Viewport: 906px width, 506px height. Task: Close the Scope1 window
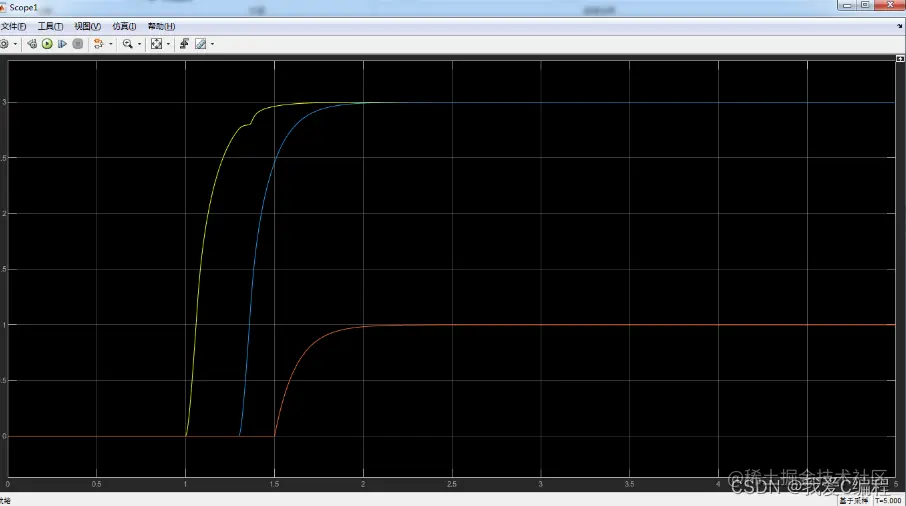click(x=890, y=5)
